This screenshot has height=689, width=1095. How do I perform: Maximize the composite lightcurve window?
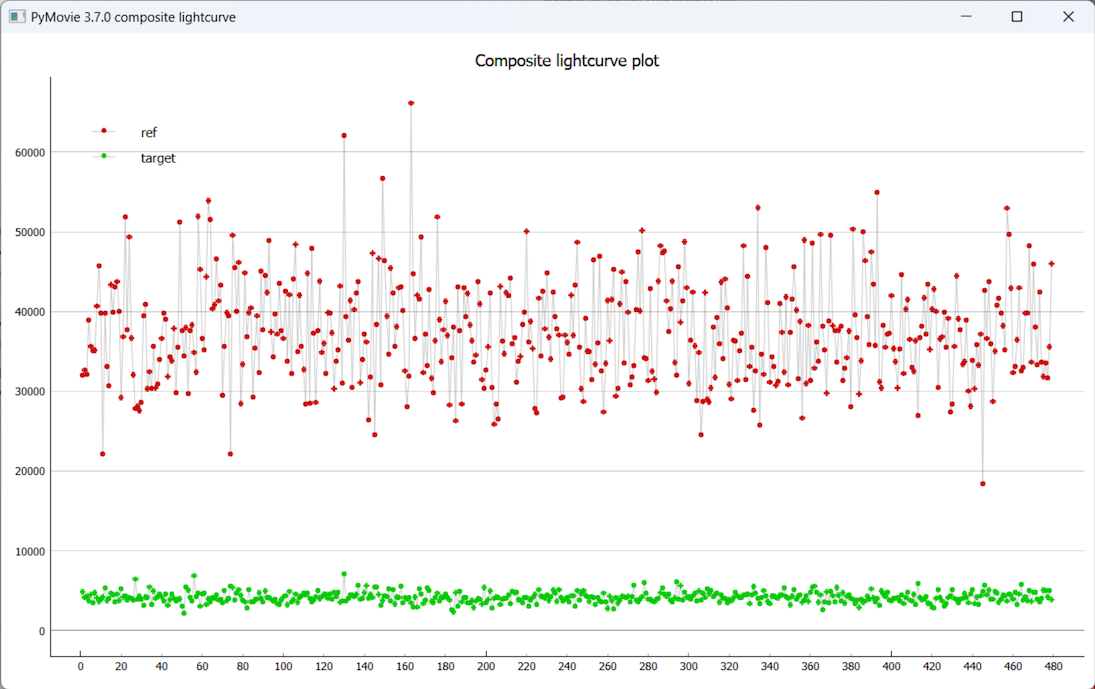tap(1017, 17)
